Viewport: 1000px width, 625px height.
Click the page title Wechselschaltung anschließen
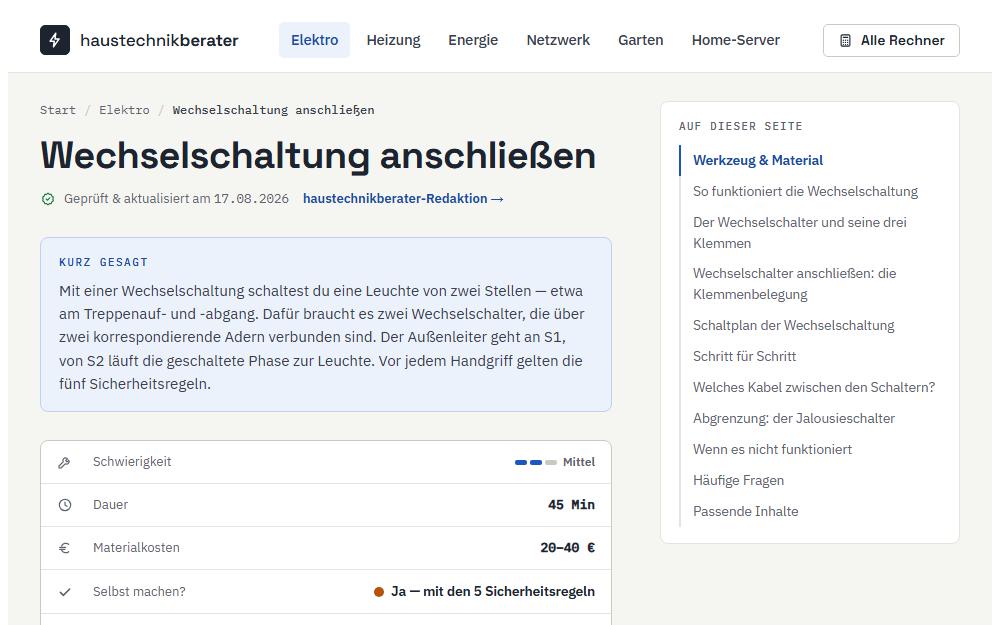318,155
